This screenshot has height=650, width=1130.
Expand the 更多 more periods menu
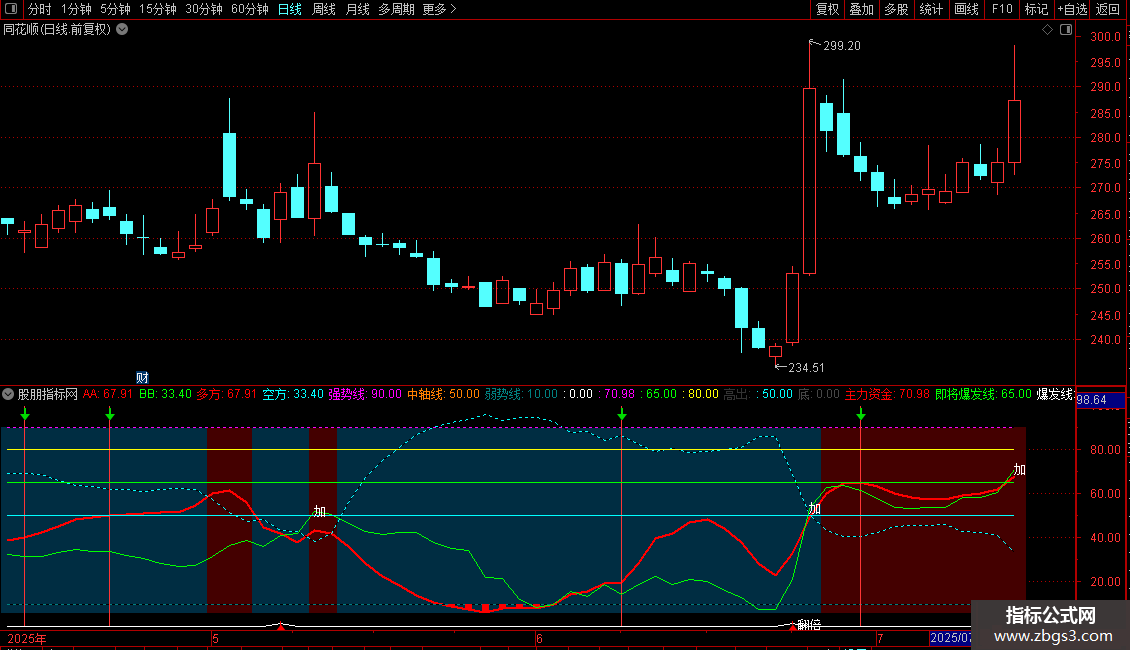coord(440,9)
